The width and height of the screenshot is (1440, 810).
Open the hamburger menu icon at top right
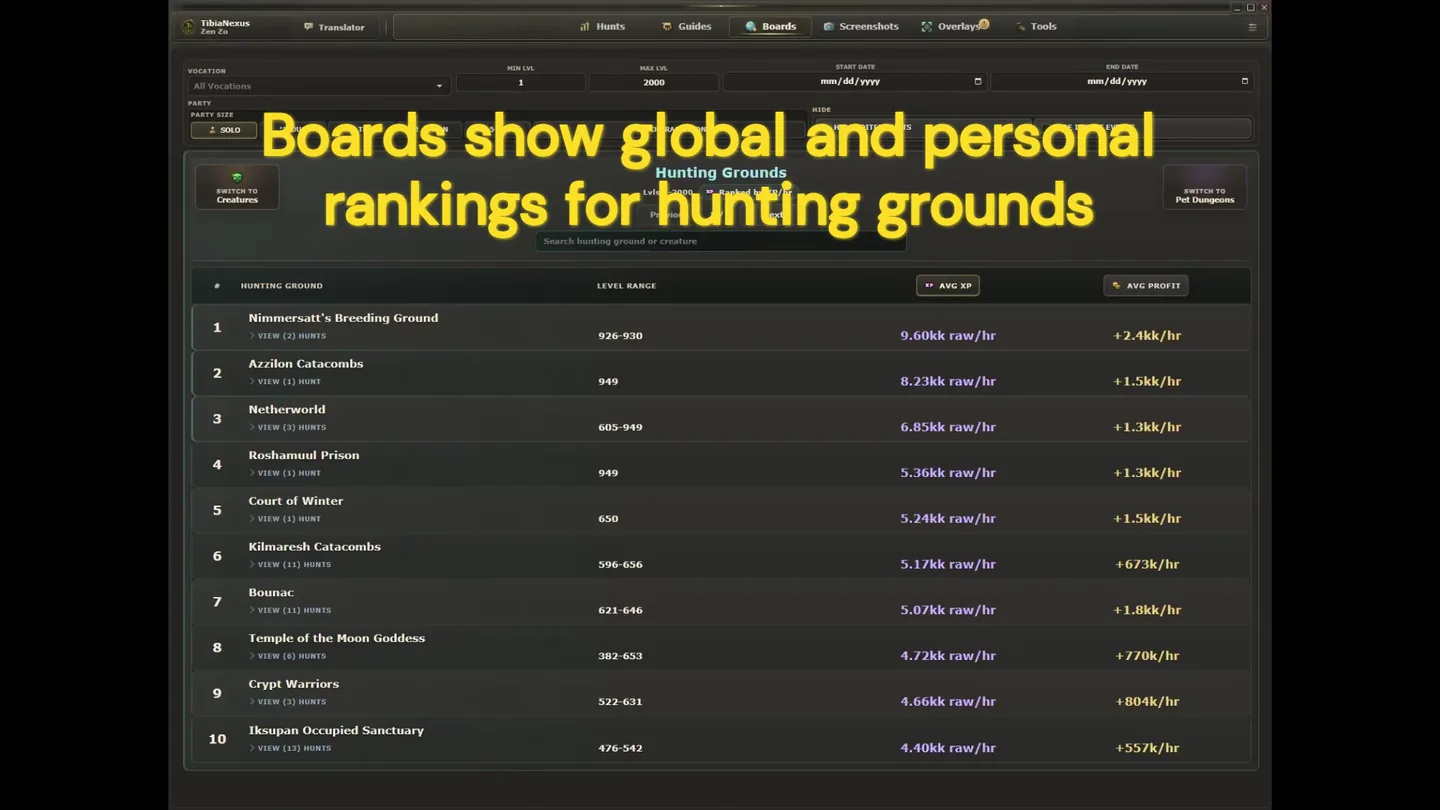pyautogui.click(x=1252, y=27)
